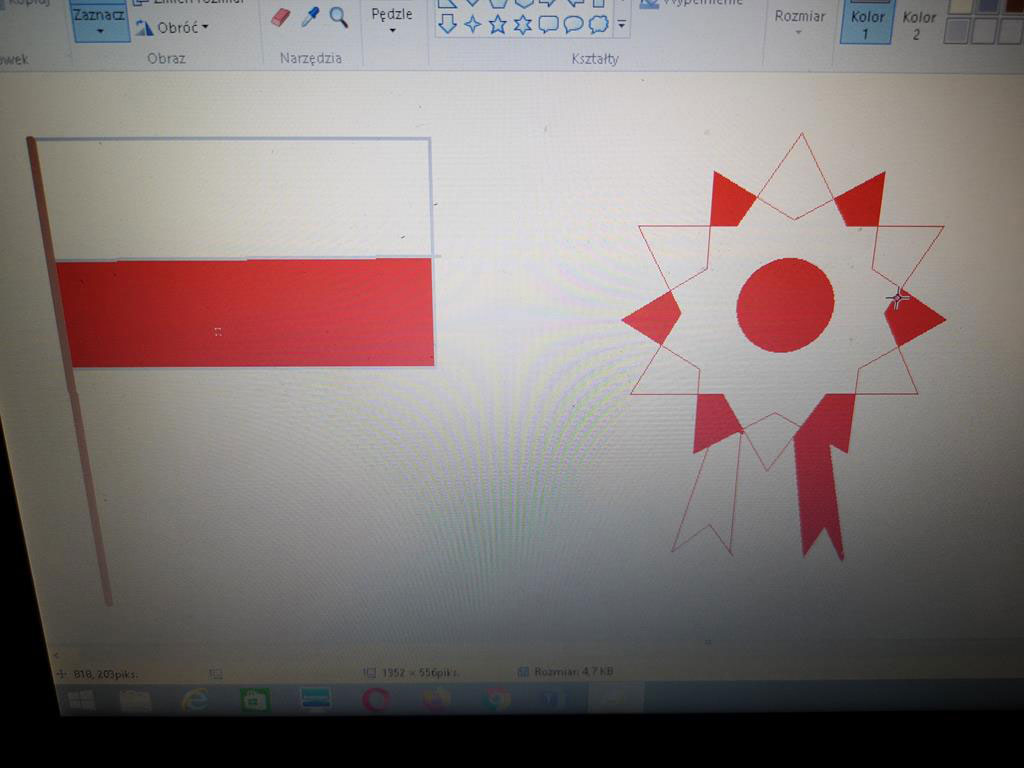
Task: Open the Pędzle brushes dropdown
Action: click(392, 20)
